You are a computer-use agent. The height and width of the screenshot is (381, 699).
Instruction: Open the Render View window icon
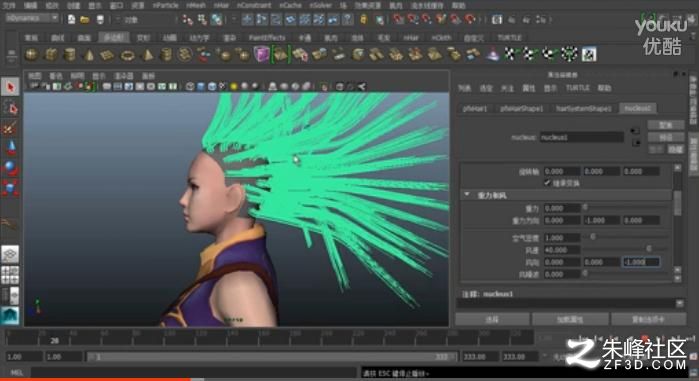pyautogui.click(x=497, y=20)
